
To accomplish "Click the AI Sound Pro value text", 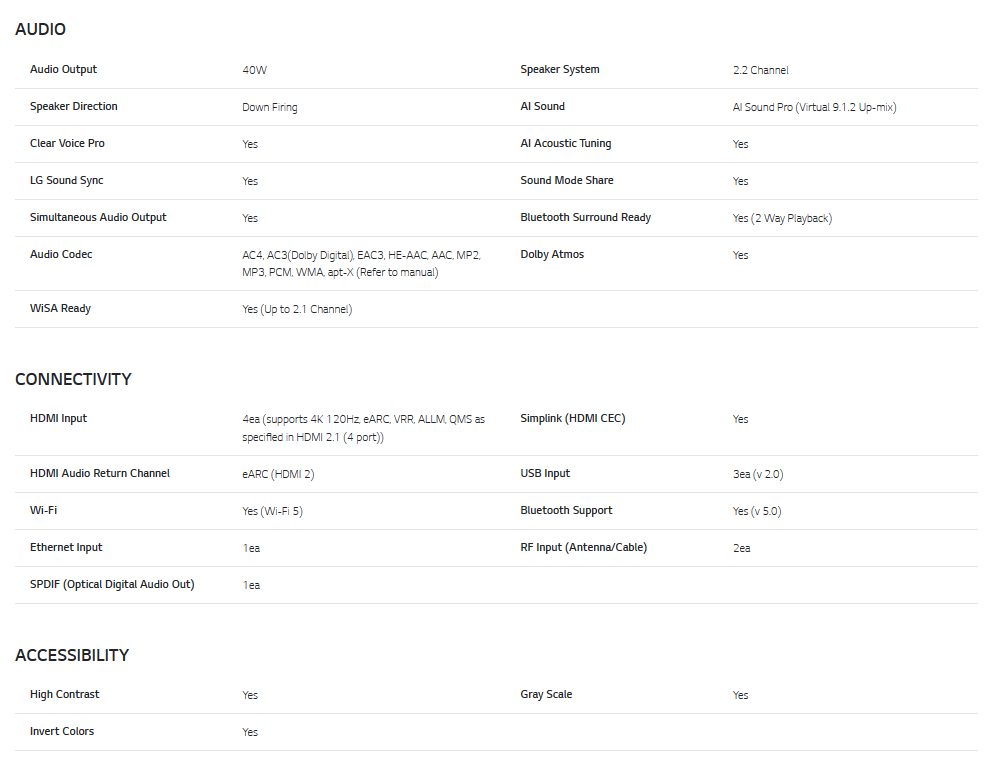I will (814, 108).
